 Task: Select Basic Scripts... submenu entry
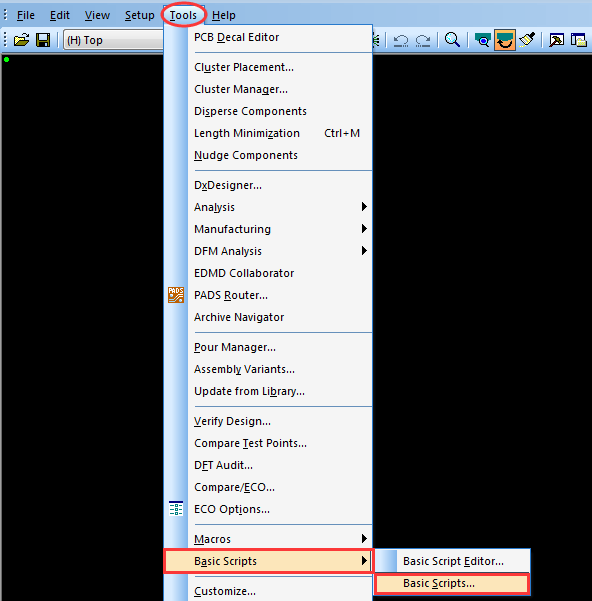pyautogui.click(x=453, y=583)
